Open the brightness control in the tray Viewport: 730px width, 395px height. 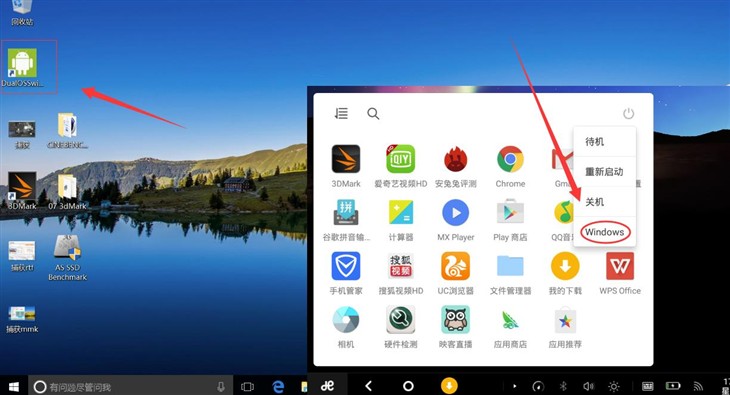coord(614,386)
